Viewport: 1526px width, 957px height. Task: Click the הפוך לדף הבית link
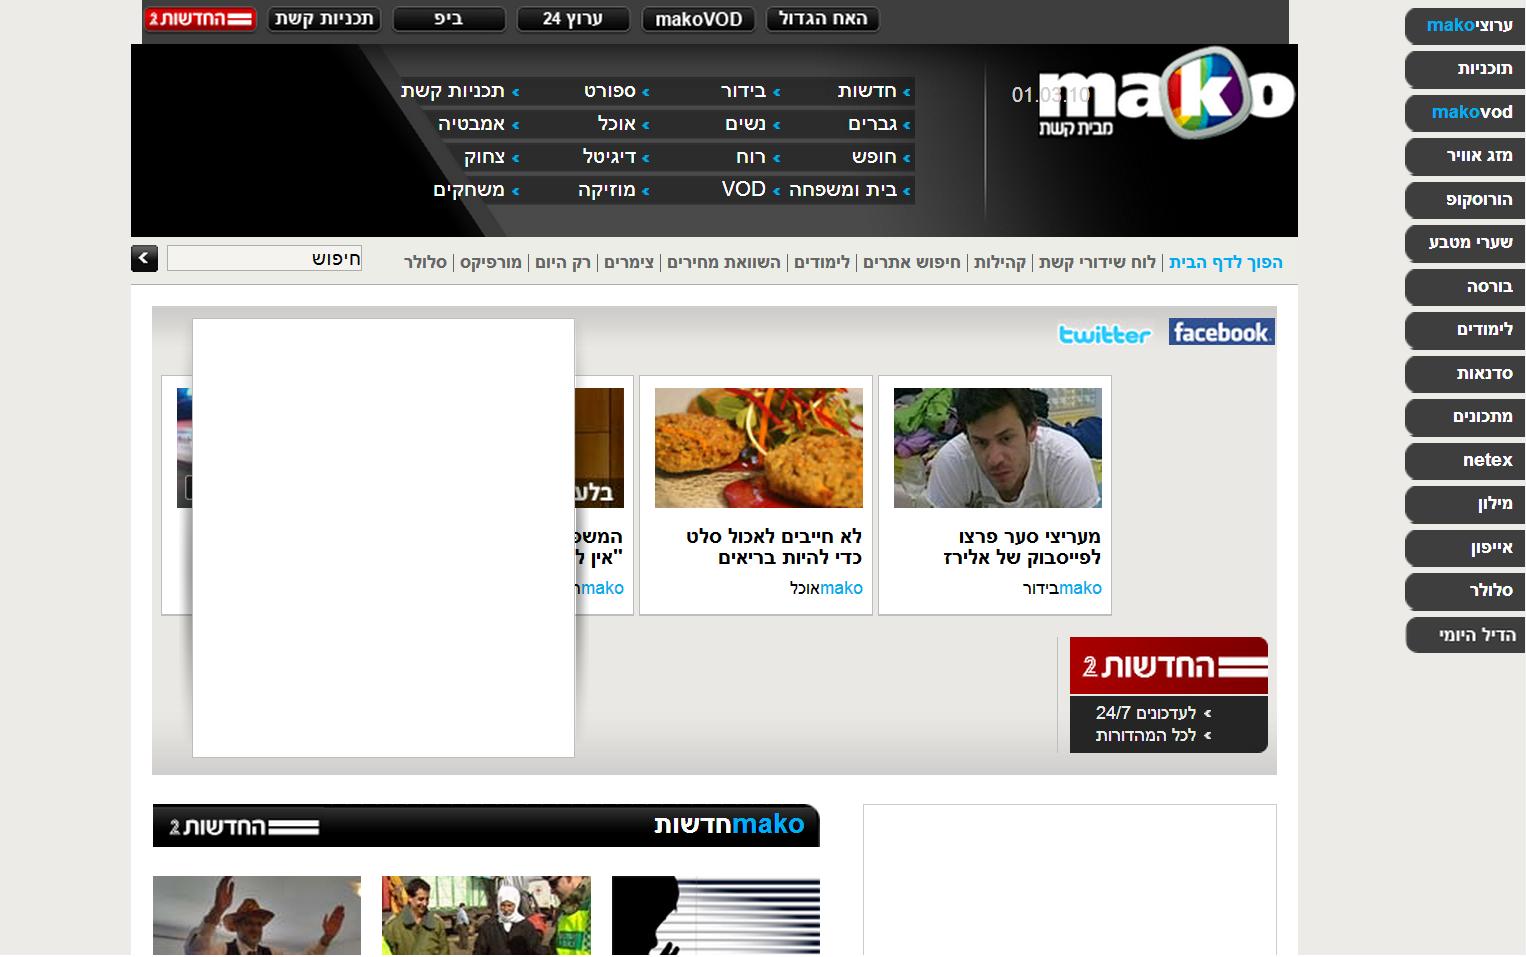tap(1225, 262)
